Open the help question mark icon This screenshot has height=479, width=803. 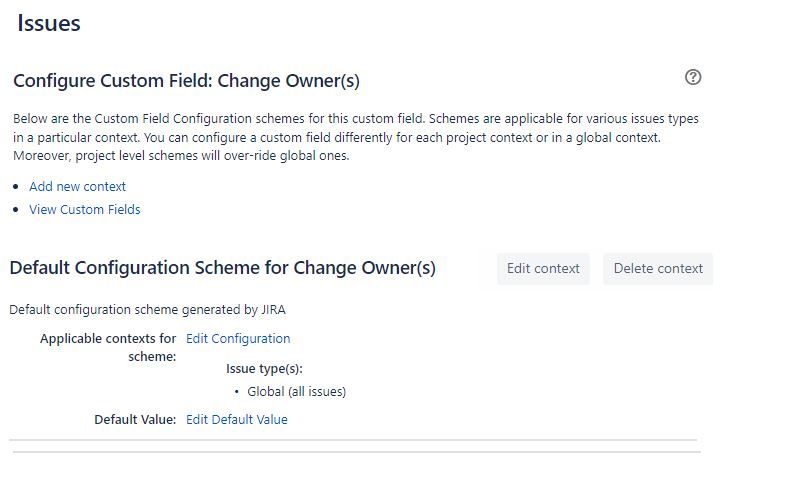tap(693, 77)
